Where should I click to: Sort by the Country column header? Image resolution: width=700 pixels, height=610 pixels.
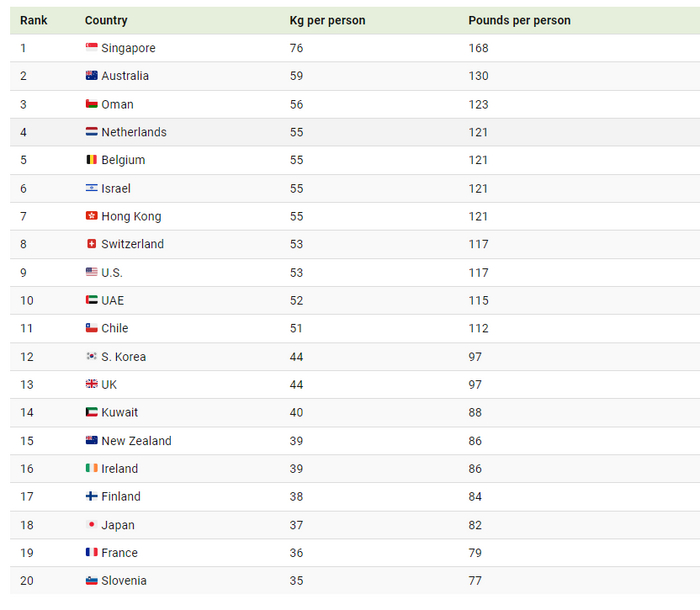click(x=106, y=20)
